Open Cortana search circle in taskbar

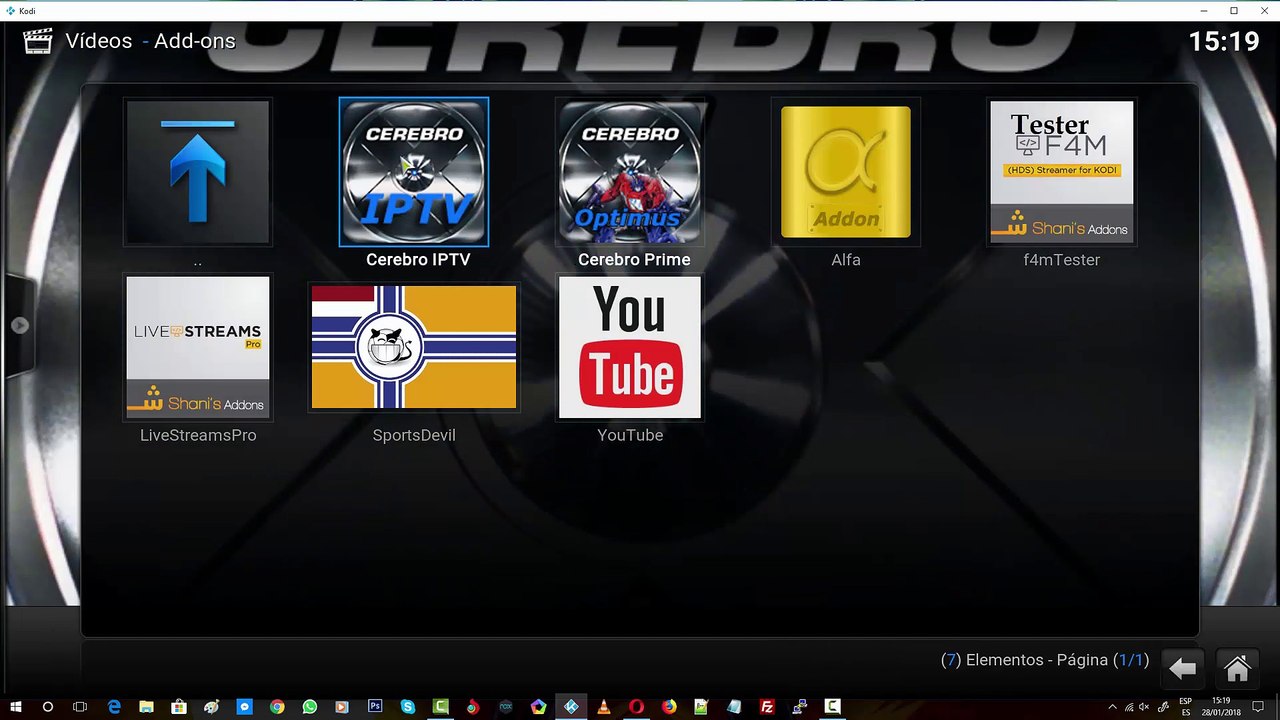pos(47,707)
